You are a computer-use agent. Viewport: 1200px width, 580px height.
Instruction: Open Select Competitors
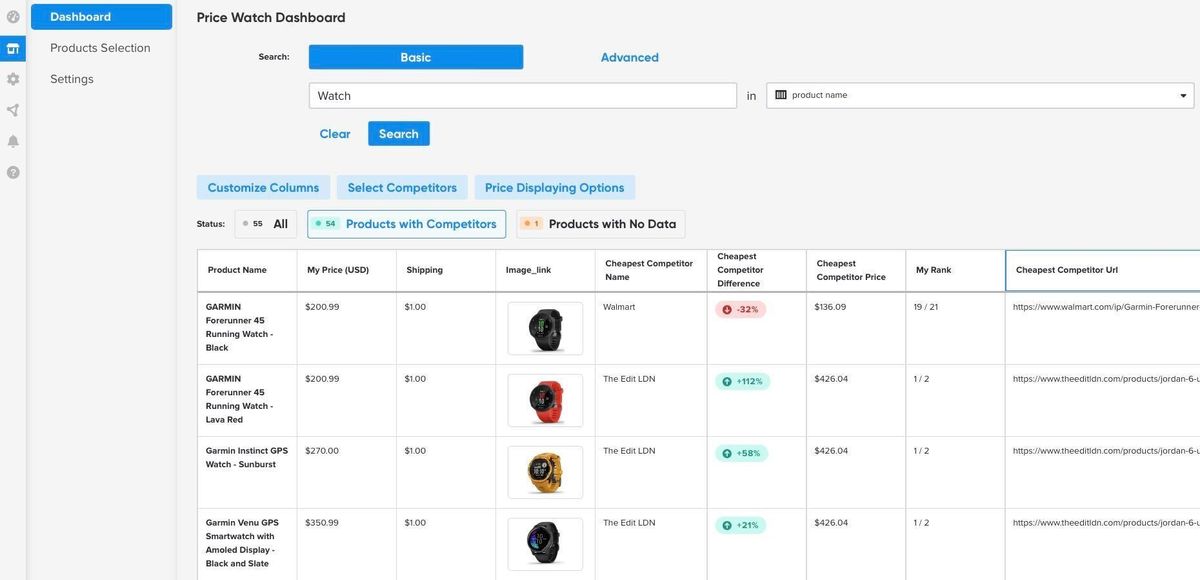[402, 188]
